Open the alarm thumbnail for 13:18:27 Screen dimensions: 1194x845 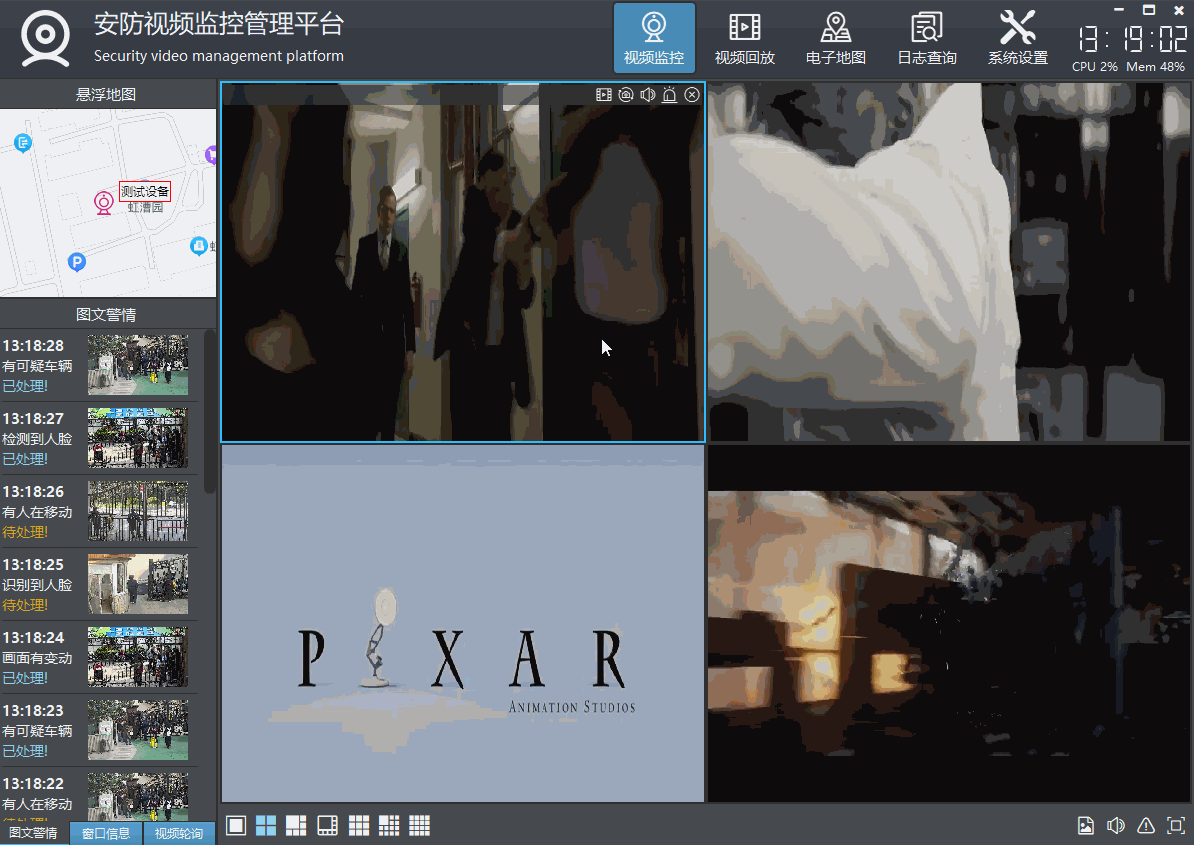coord(138,438)
